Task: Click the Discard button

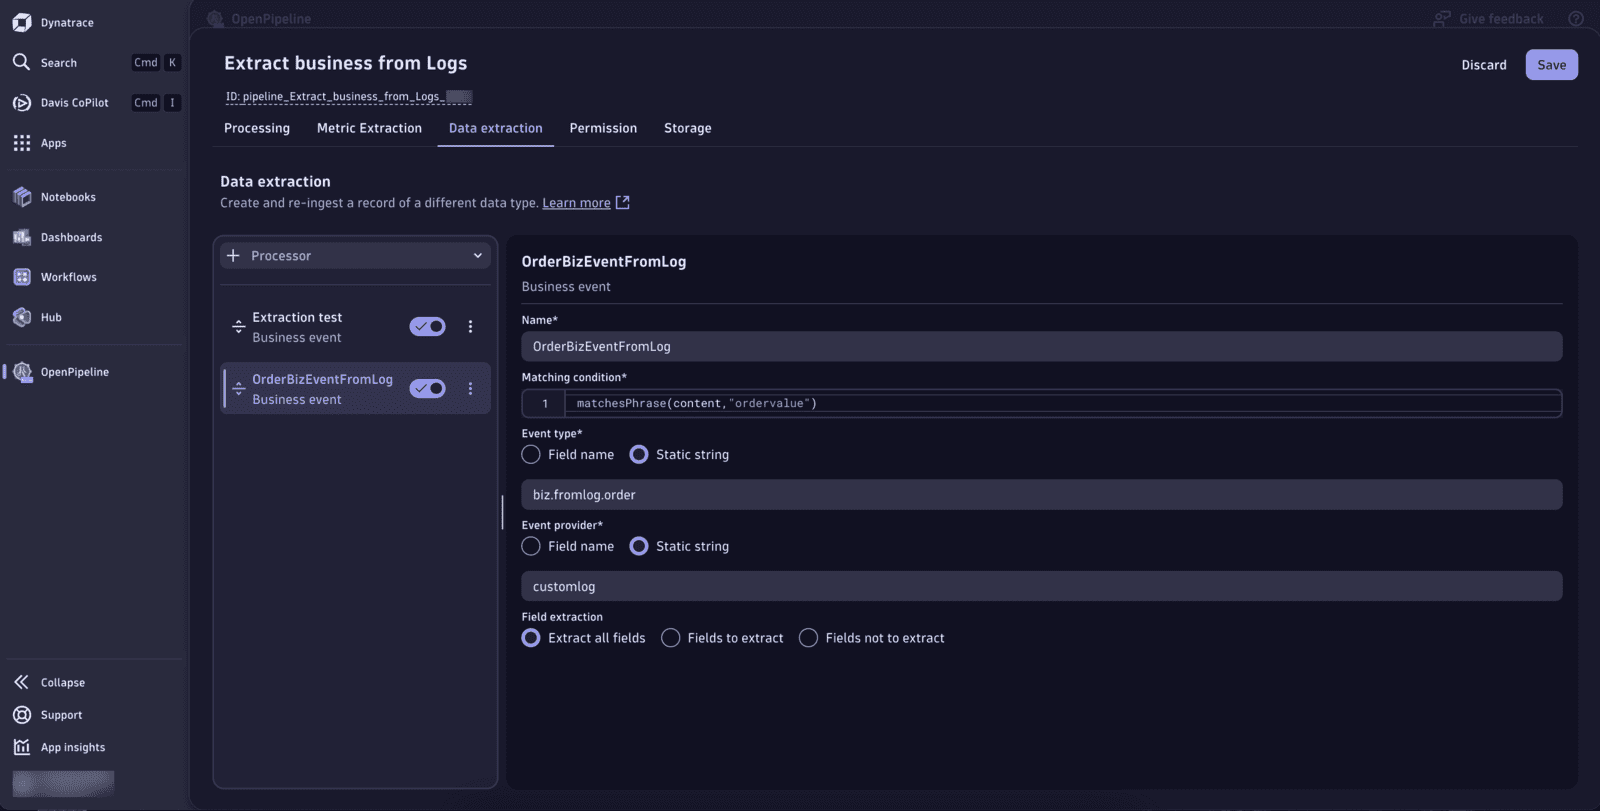Action: click(1484, 65)
